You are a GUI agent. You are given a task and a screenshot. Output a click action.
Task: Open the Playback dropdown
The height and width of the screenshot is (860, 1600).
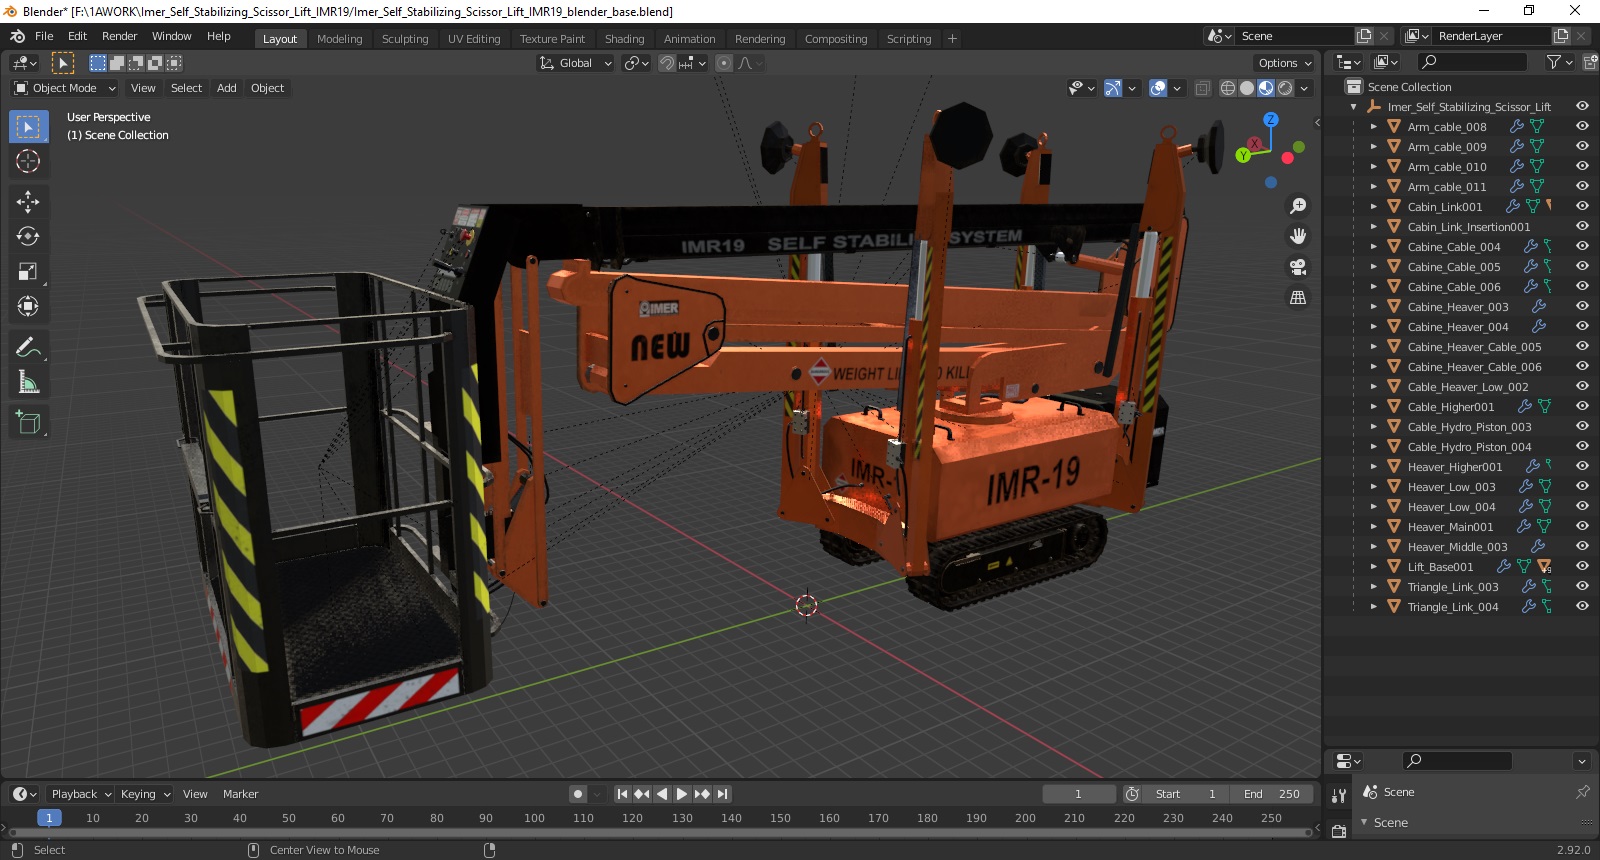tap(80, 794)
